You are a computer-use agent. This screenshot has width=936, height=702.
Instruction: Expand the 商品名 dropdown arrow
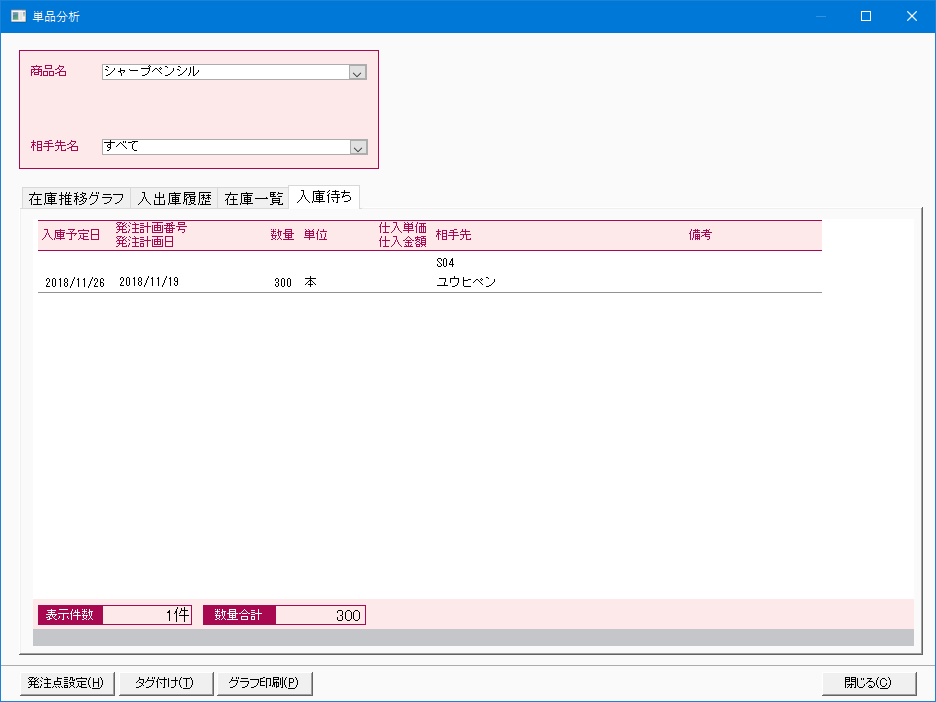(358, 72)
